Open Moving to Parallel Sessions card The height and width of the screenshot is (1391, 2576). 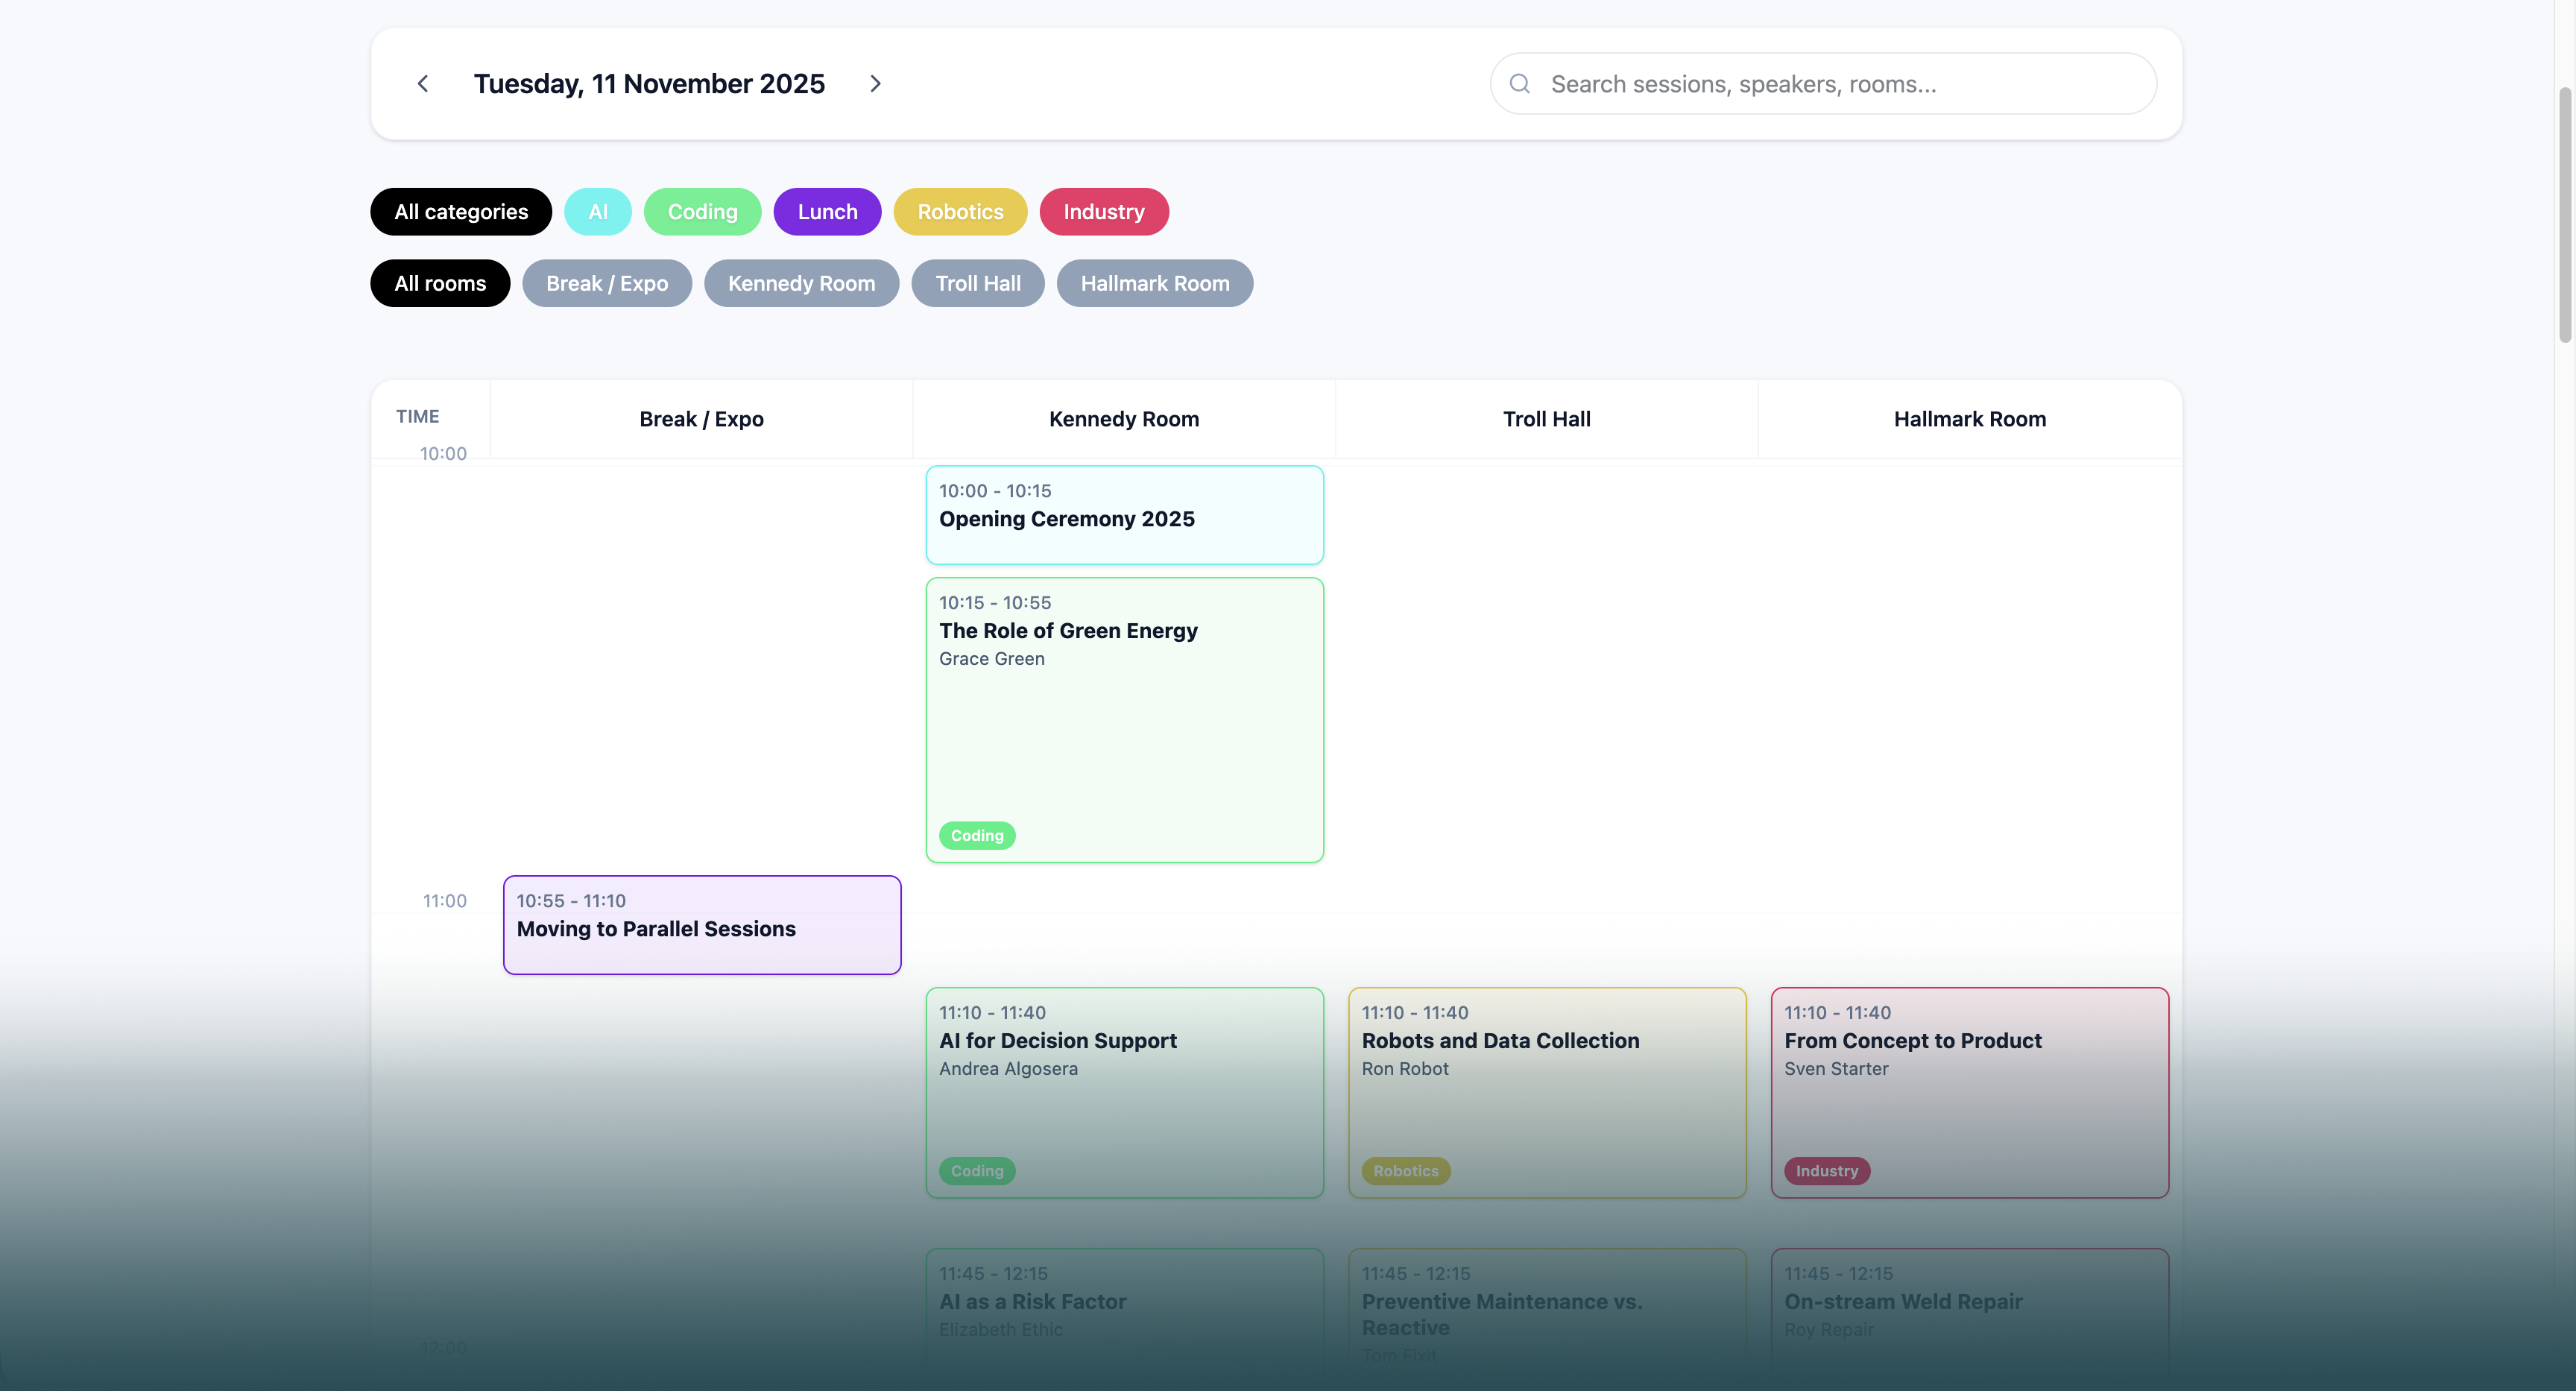702,926
